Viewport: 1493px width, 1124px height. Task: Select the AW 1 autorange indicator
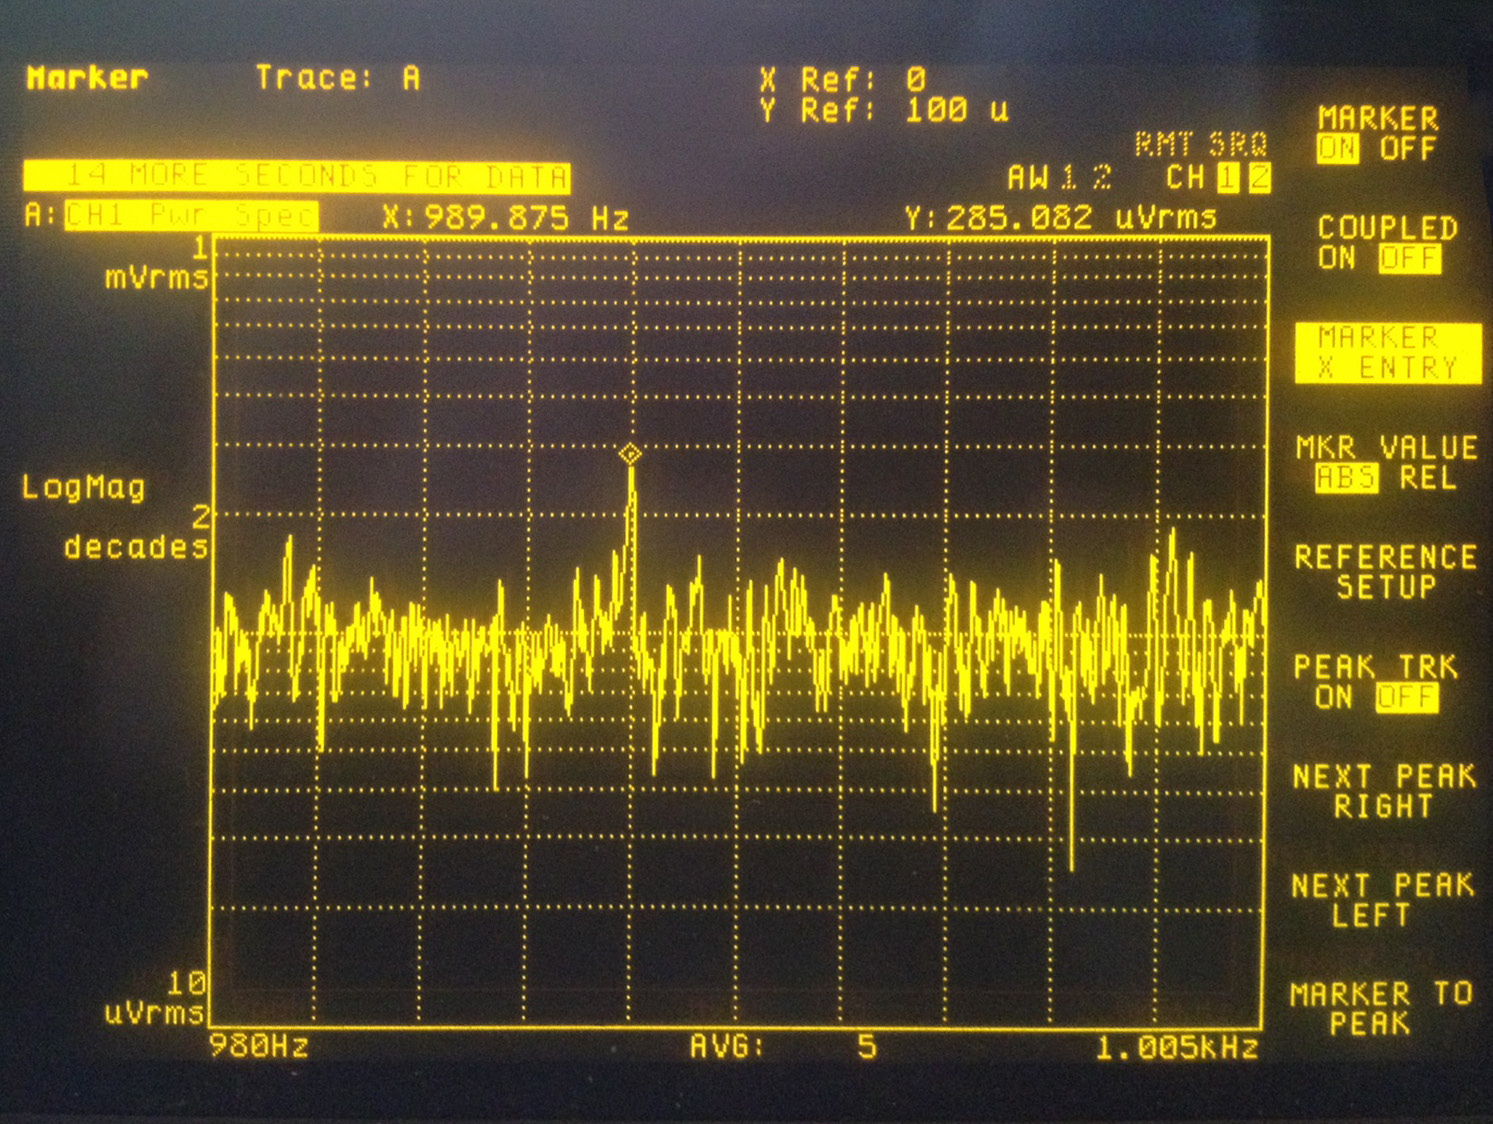(x=1040, y=176)
